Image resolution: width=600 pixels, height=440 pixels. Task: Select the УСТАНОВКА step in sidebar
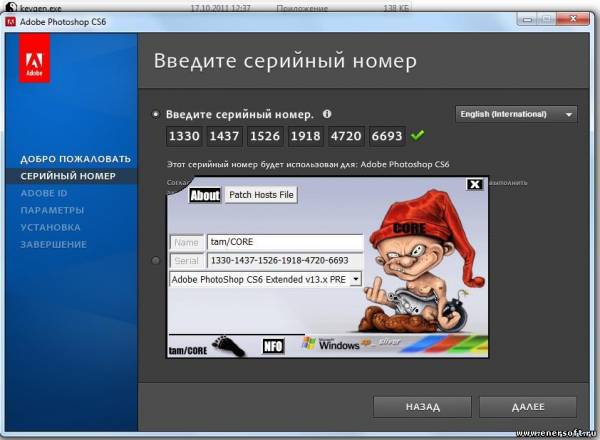tap(51, 227)
